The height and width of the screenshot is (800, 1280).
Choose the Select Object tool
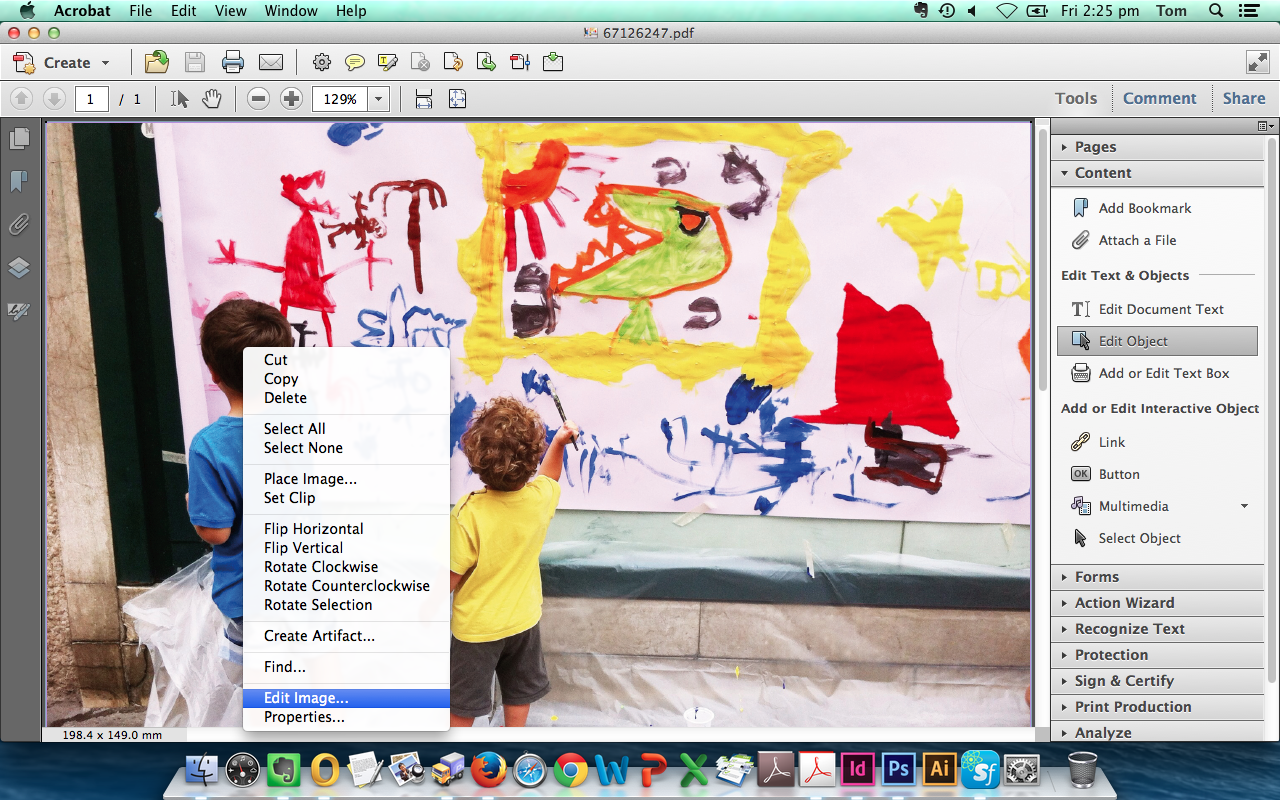(1126, 538)
